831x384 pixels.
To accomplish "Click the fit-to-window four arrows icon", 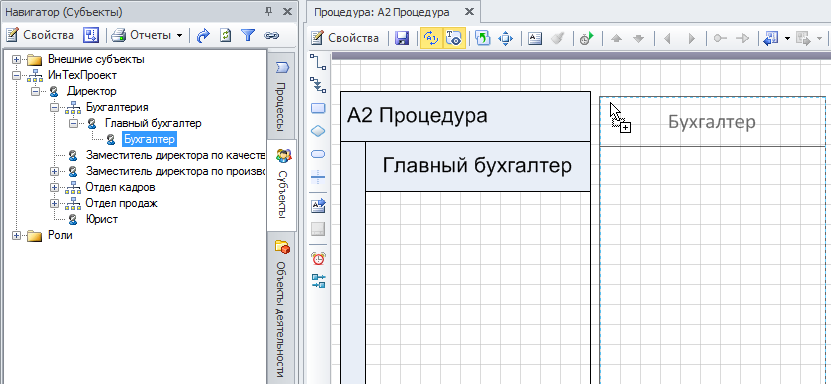I will [x=506, y=38].
